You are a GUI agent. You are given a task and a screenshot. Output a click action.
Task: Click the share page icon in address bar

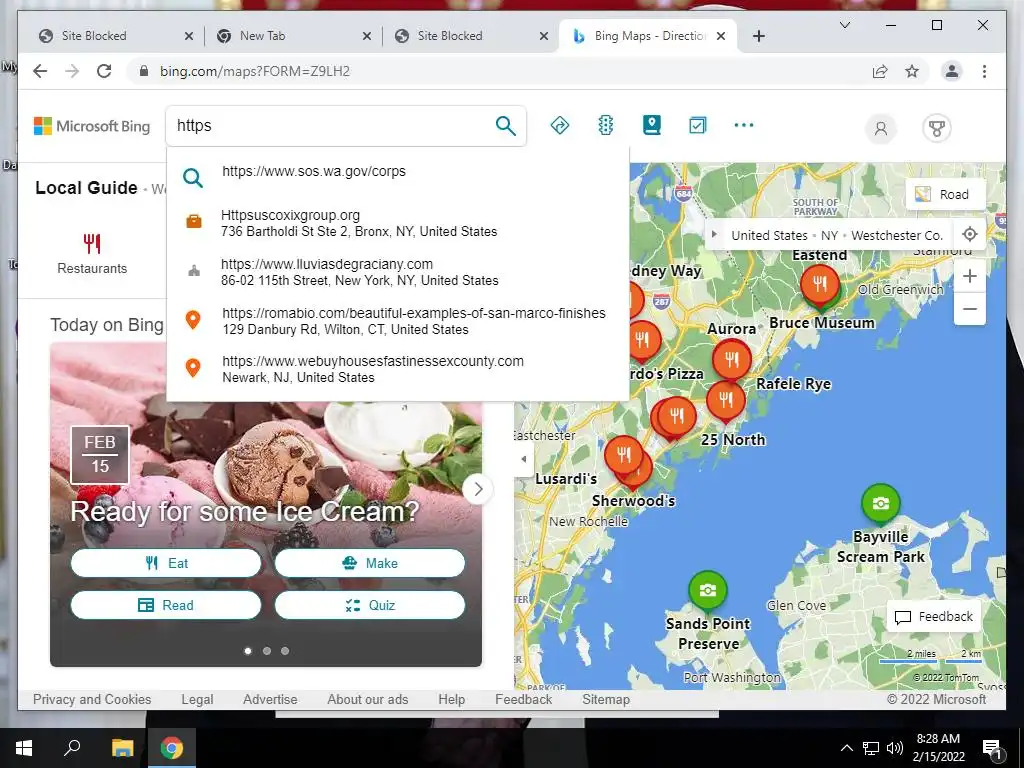tap(880, 71)
